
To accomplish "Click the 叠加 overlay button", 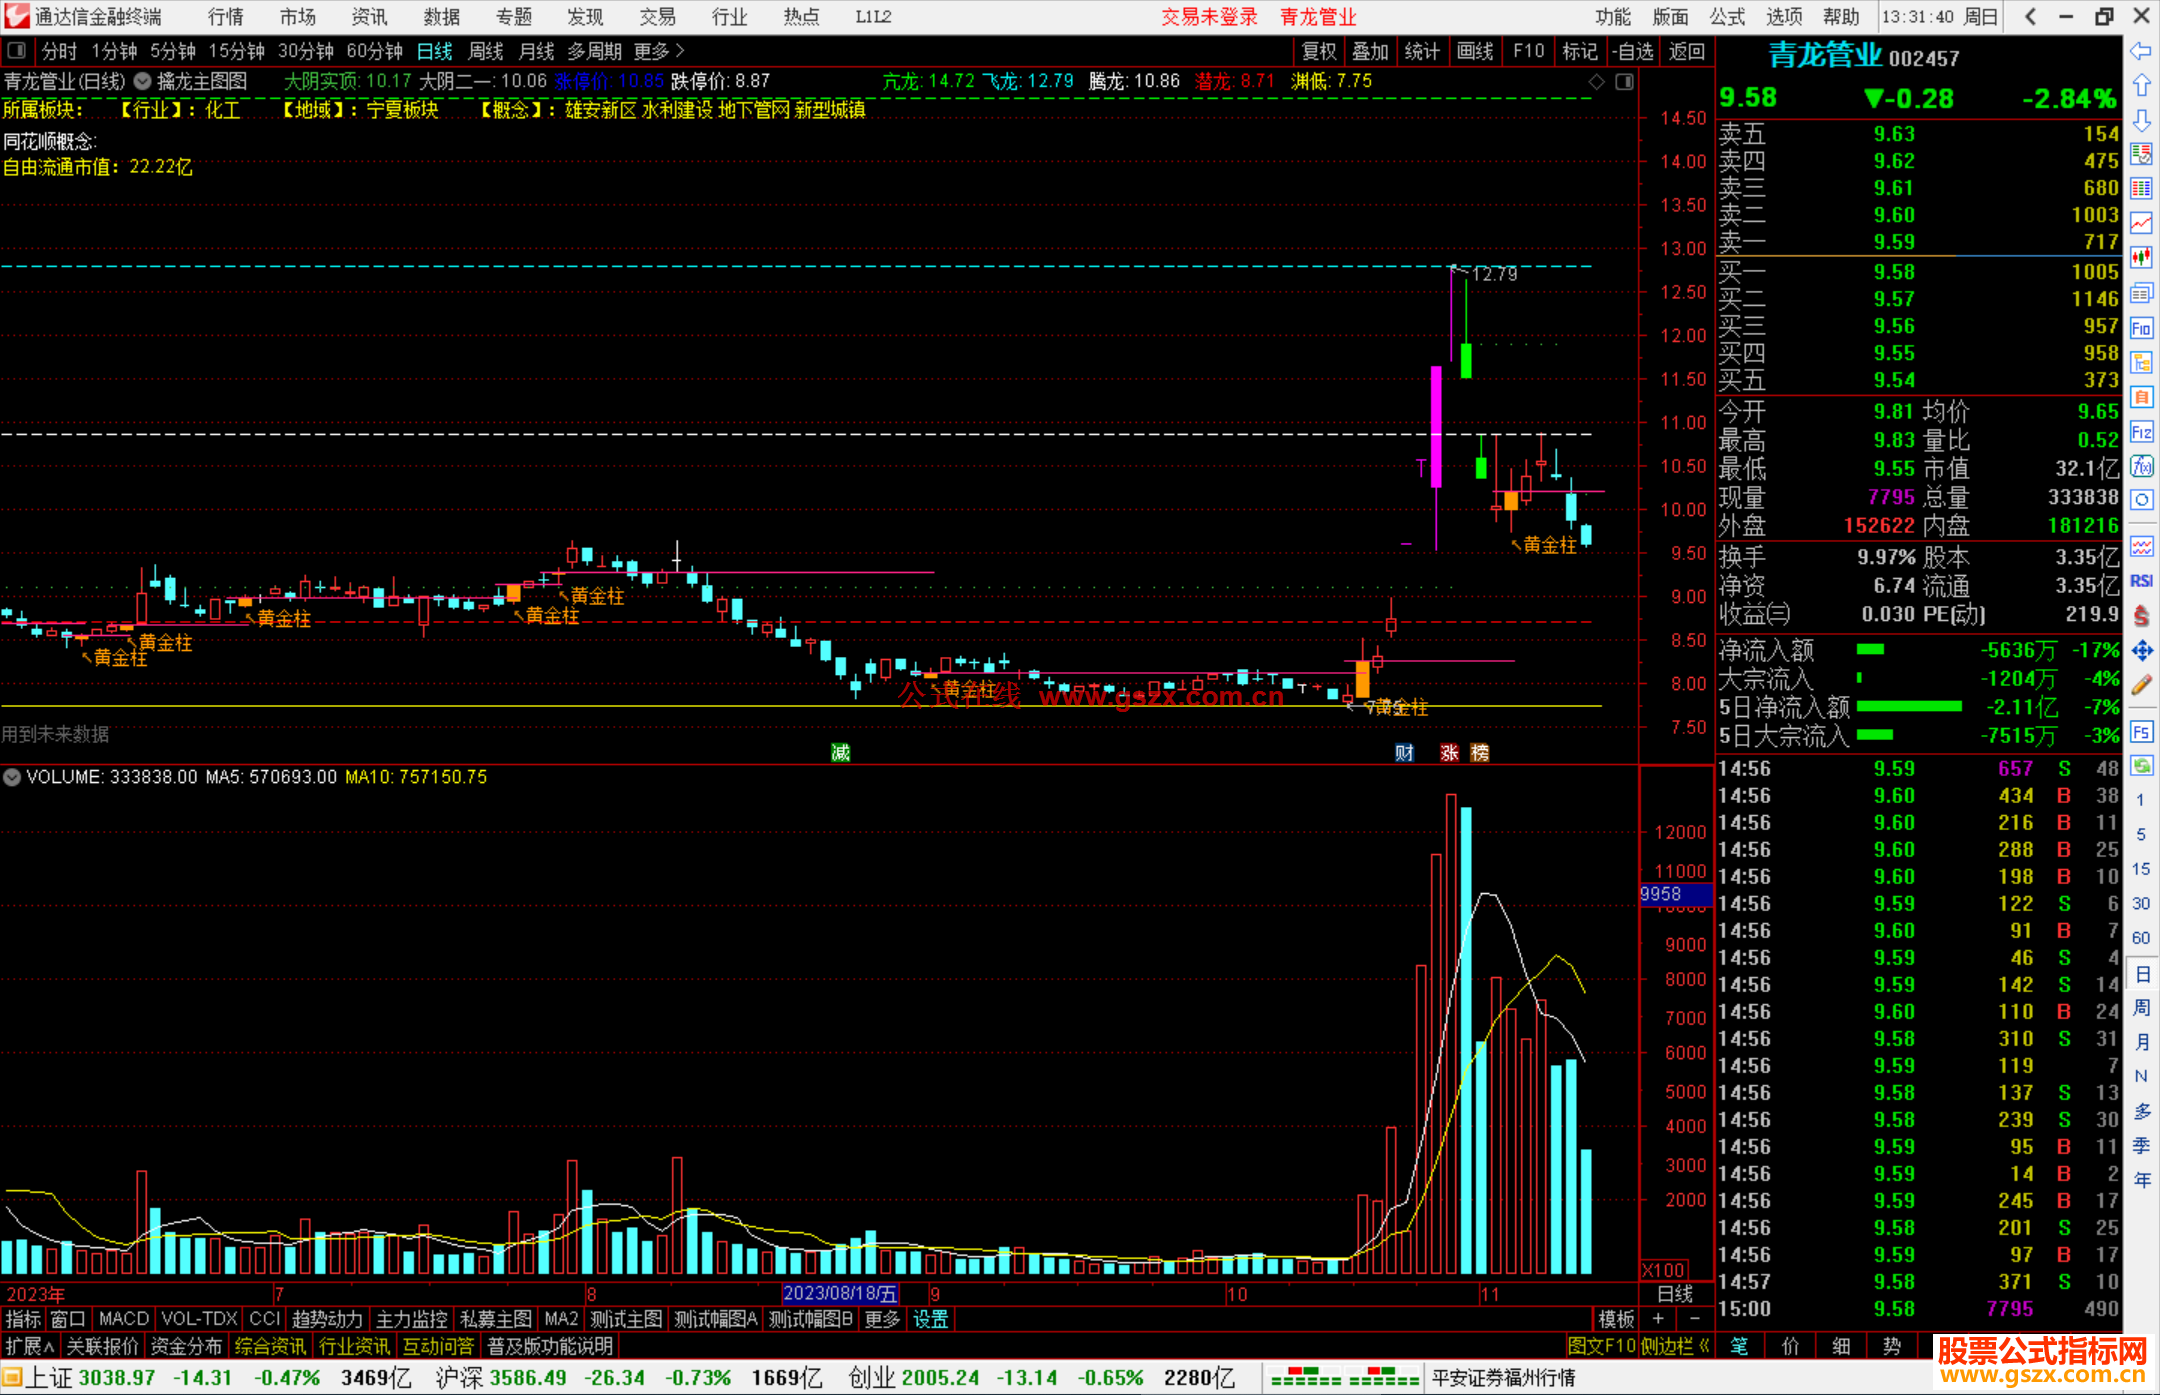I will click(1370, 51).
